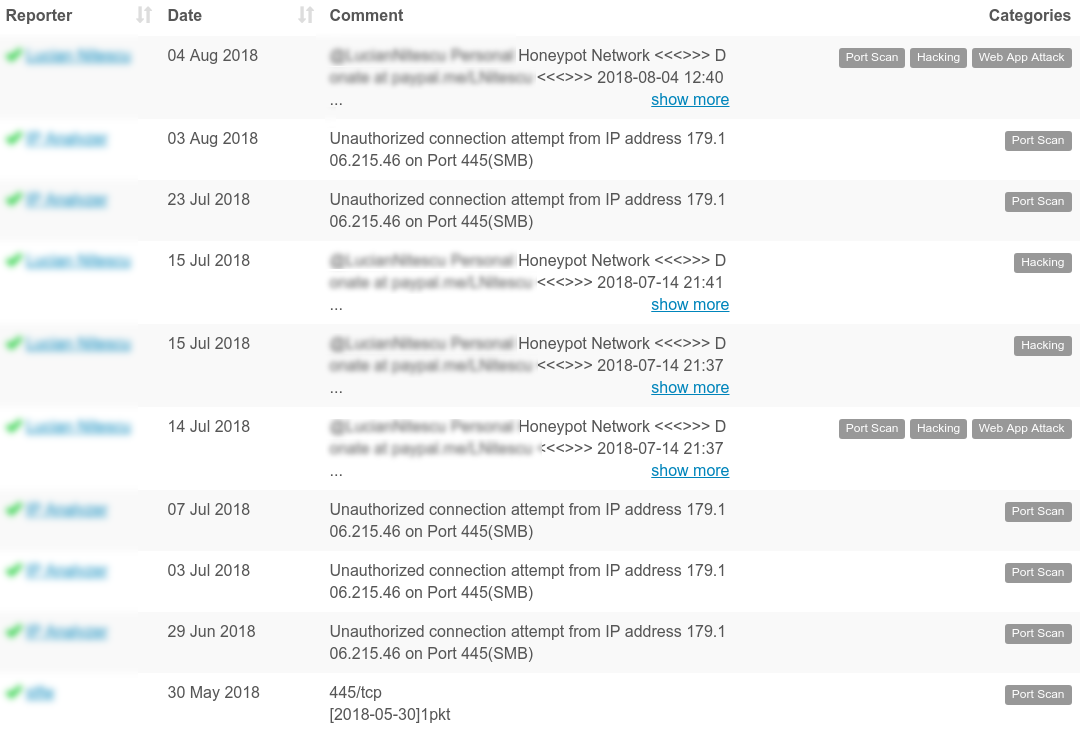1080x734 pixels.
Task: Click the green checkmark on 30 May 2018 row
Action: pyautogui.click(x=14, y=693)
